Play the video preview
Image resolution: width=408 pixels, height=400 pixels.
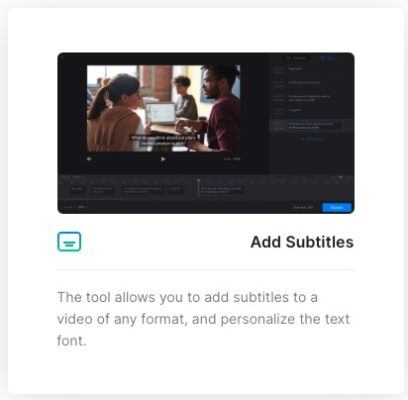[x=163, y=159]
